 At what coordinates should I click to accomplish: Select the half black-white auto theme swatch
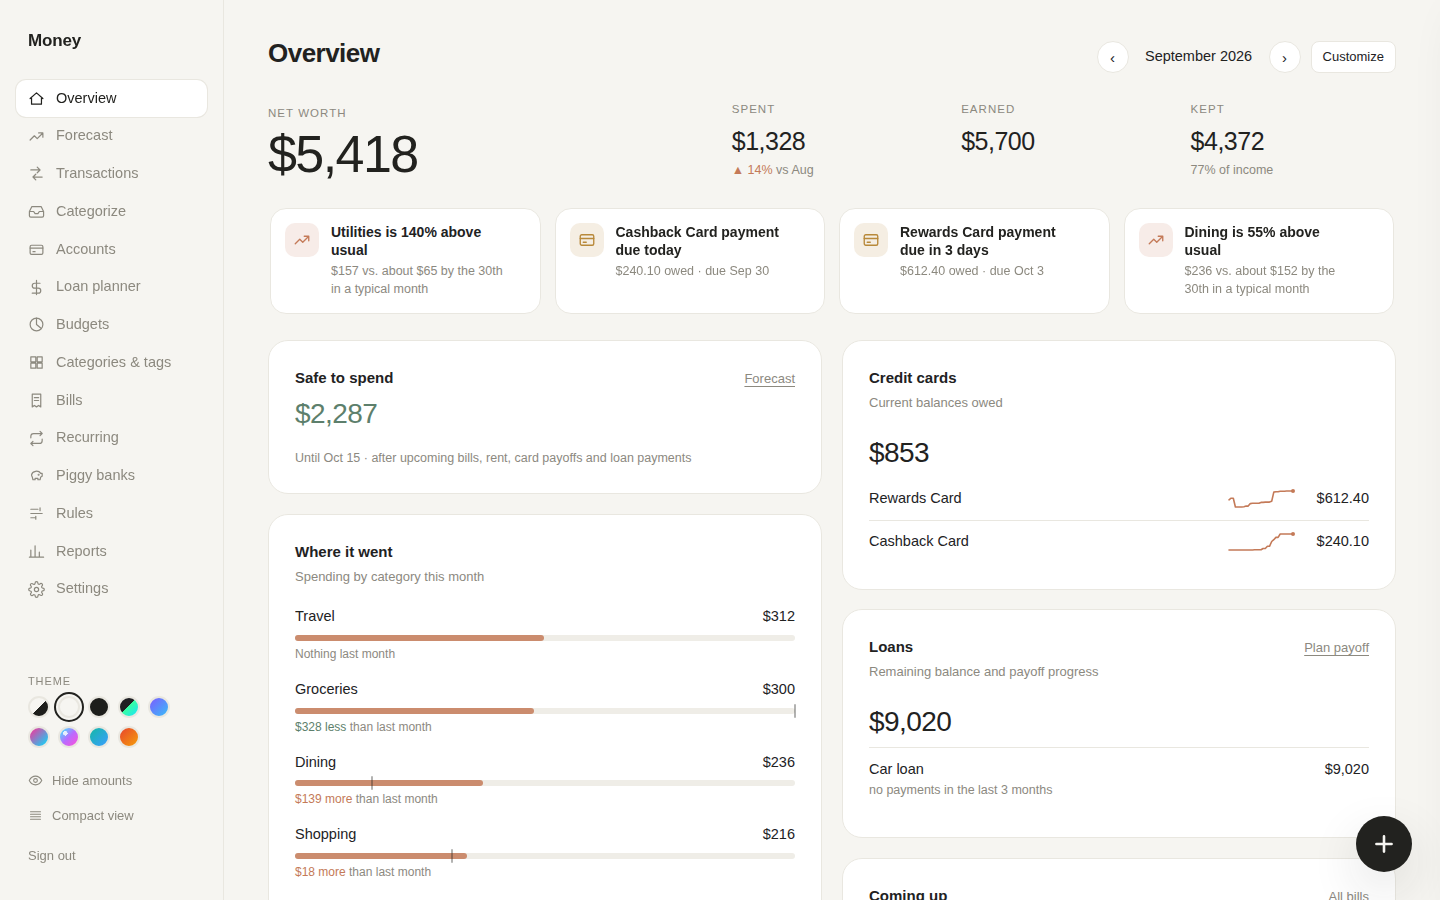pyautogui.click(x=39, y=707)
